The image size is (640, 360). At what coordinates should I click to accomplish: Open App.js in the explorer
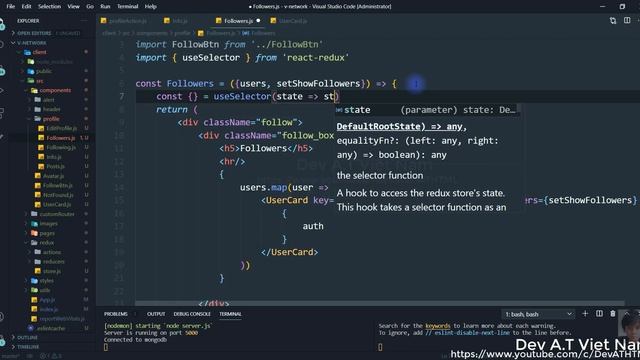point(47,300)
